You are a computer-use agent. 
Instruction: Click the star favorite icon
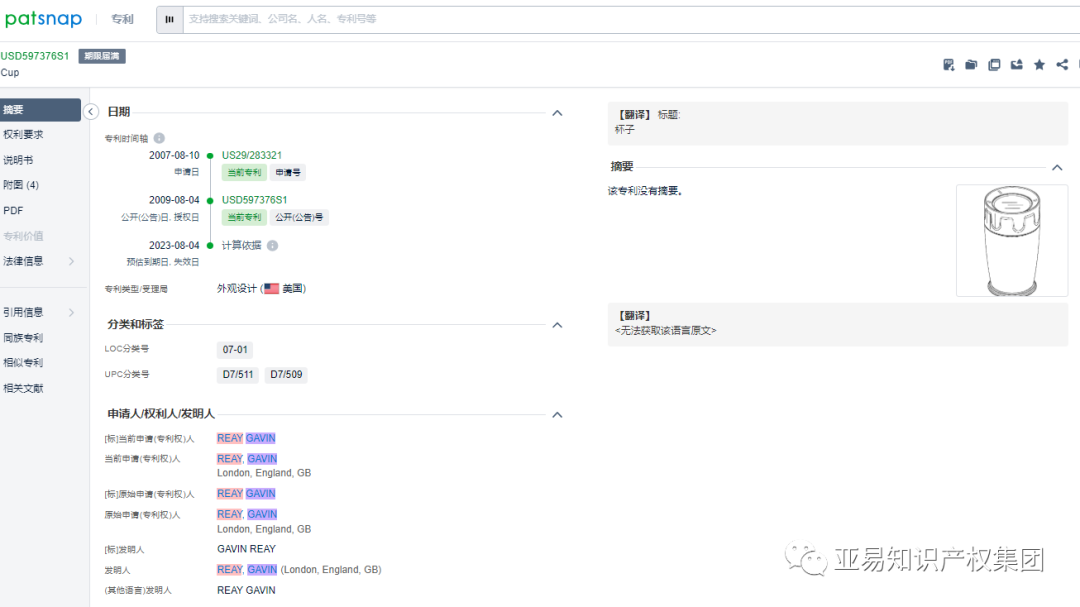point(1039,65)
